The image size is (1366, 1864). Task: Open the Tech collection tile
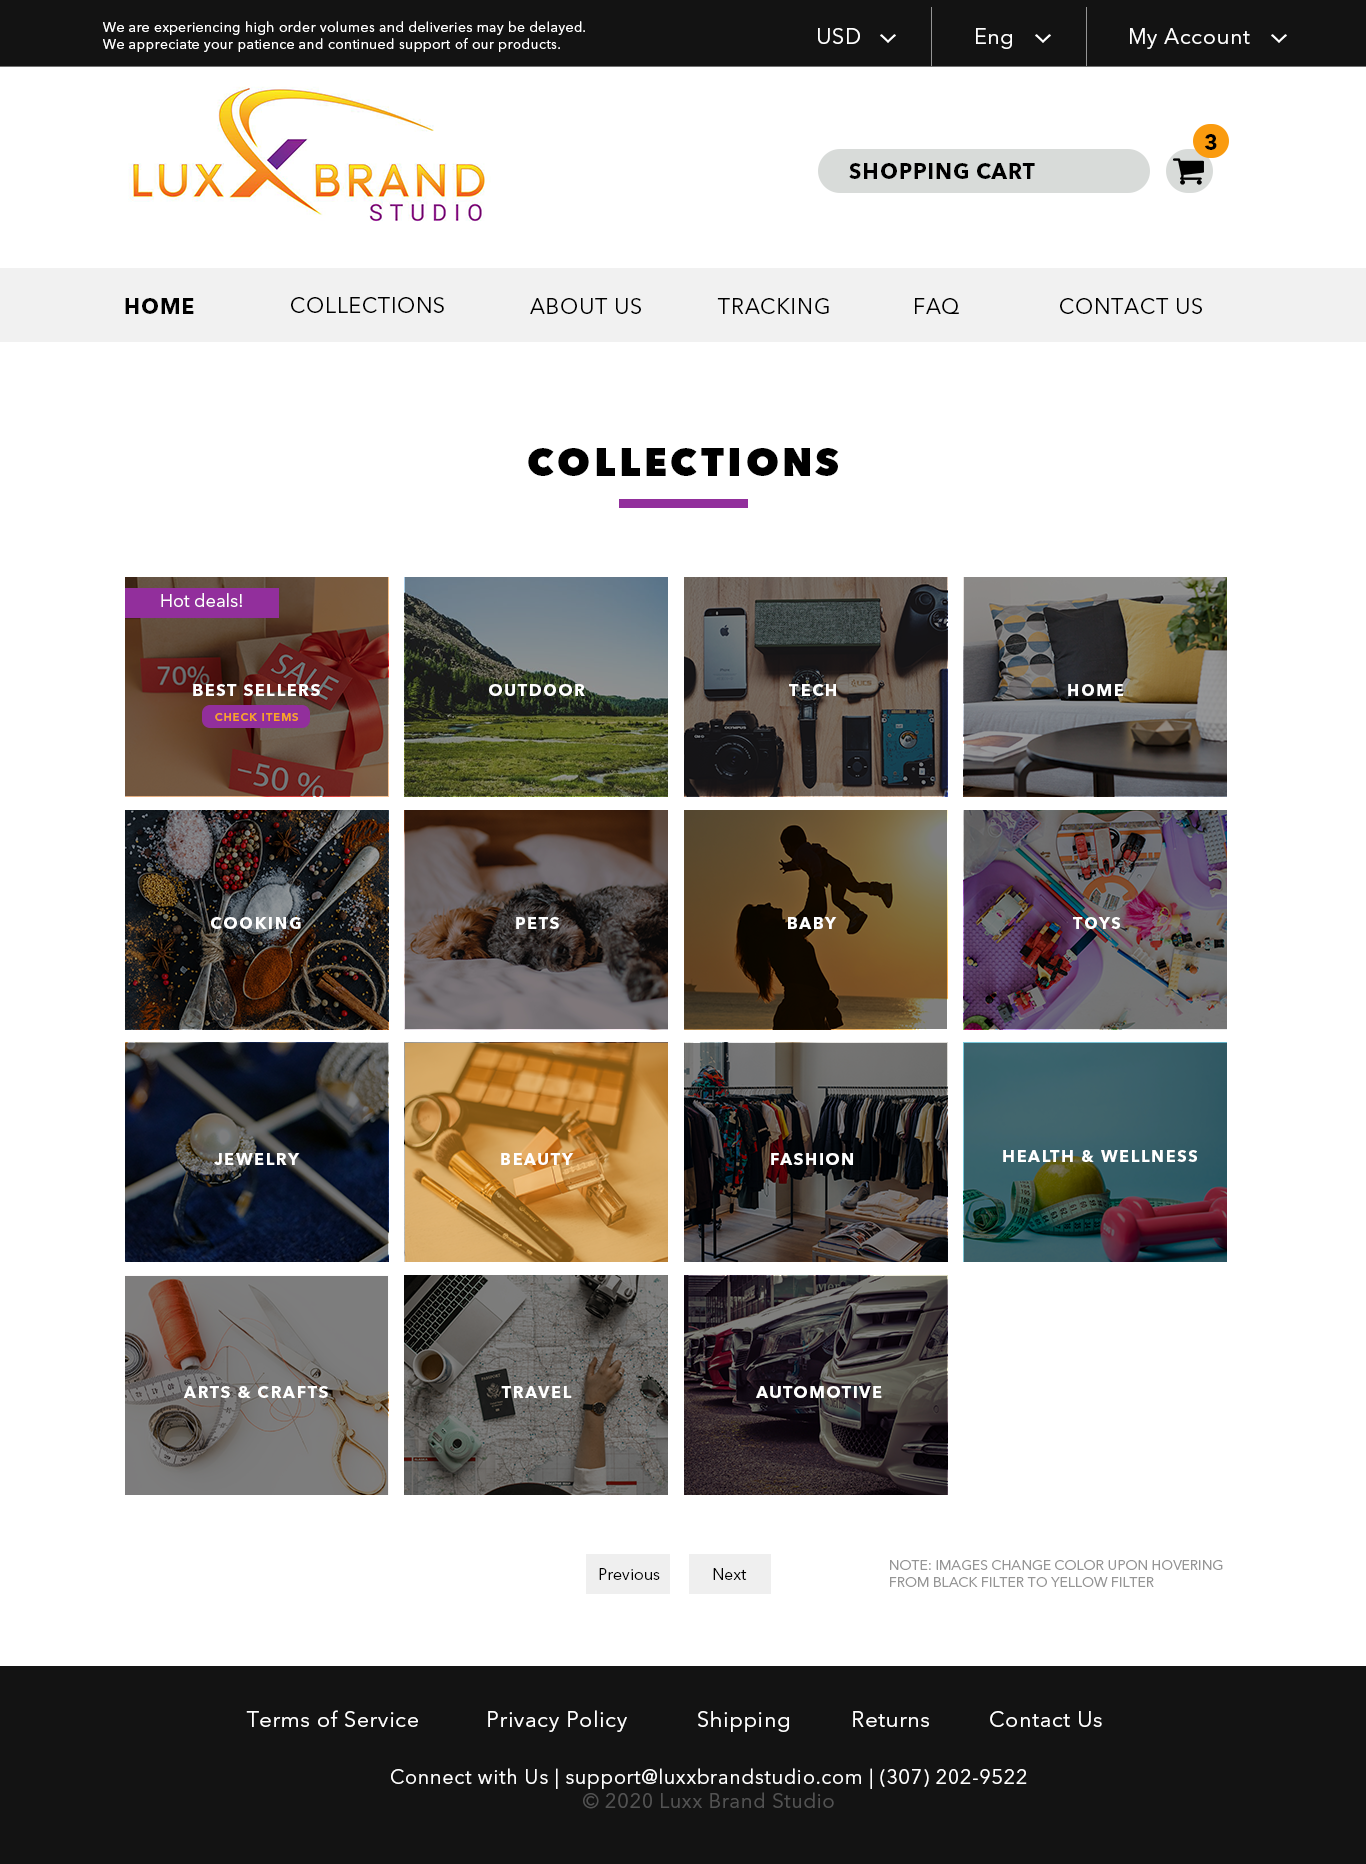815,687
